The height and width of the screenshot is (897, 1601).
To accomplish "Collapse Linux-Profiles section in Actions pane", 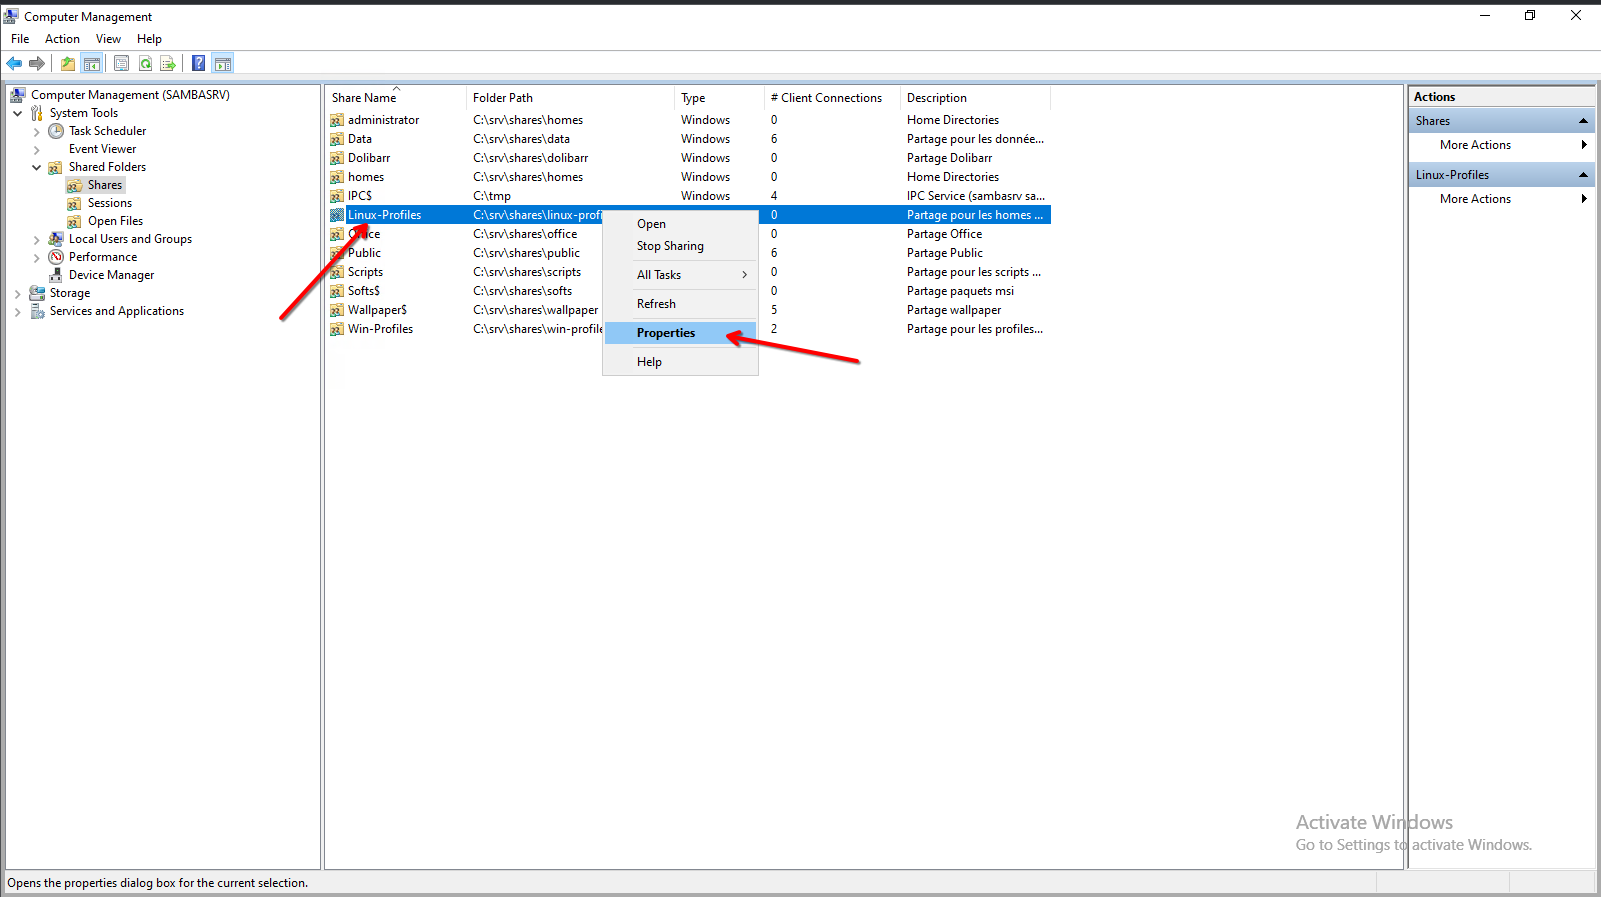I will tap(1583, 175).
